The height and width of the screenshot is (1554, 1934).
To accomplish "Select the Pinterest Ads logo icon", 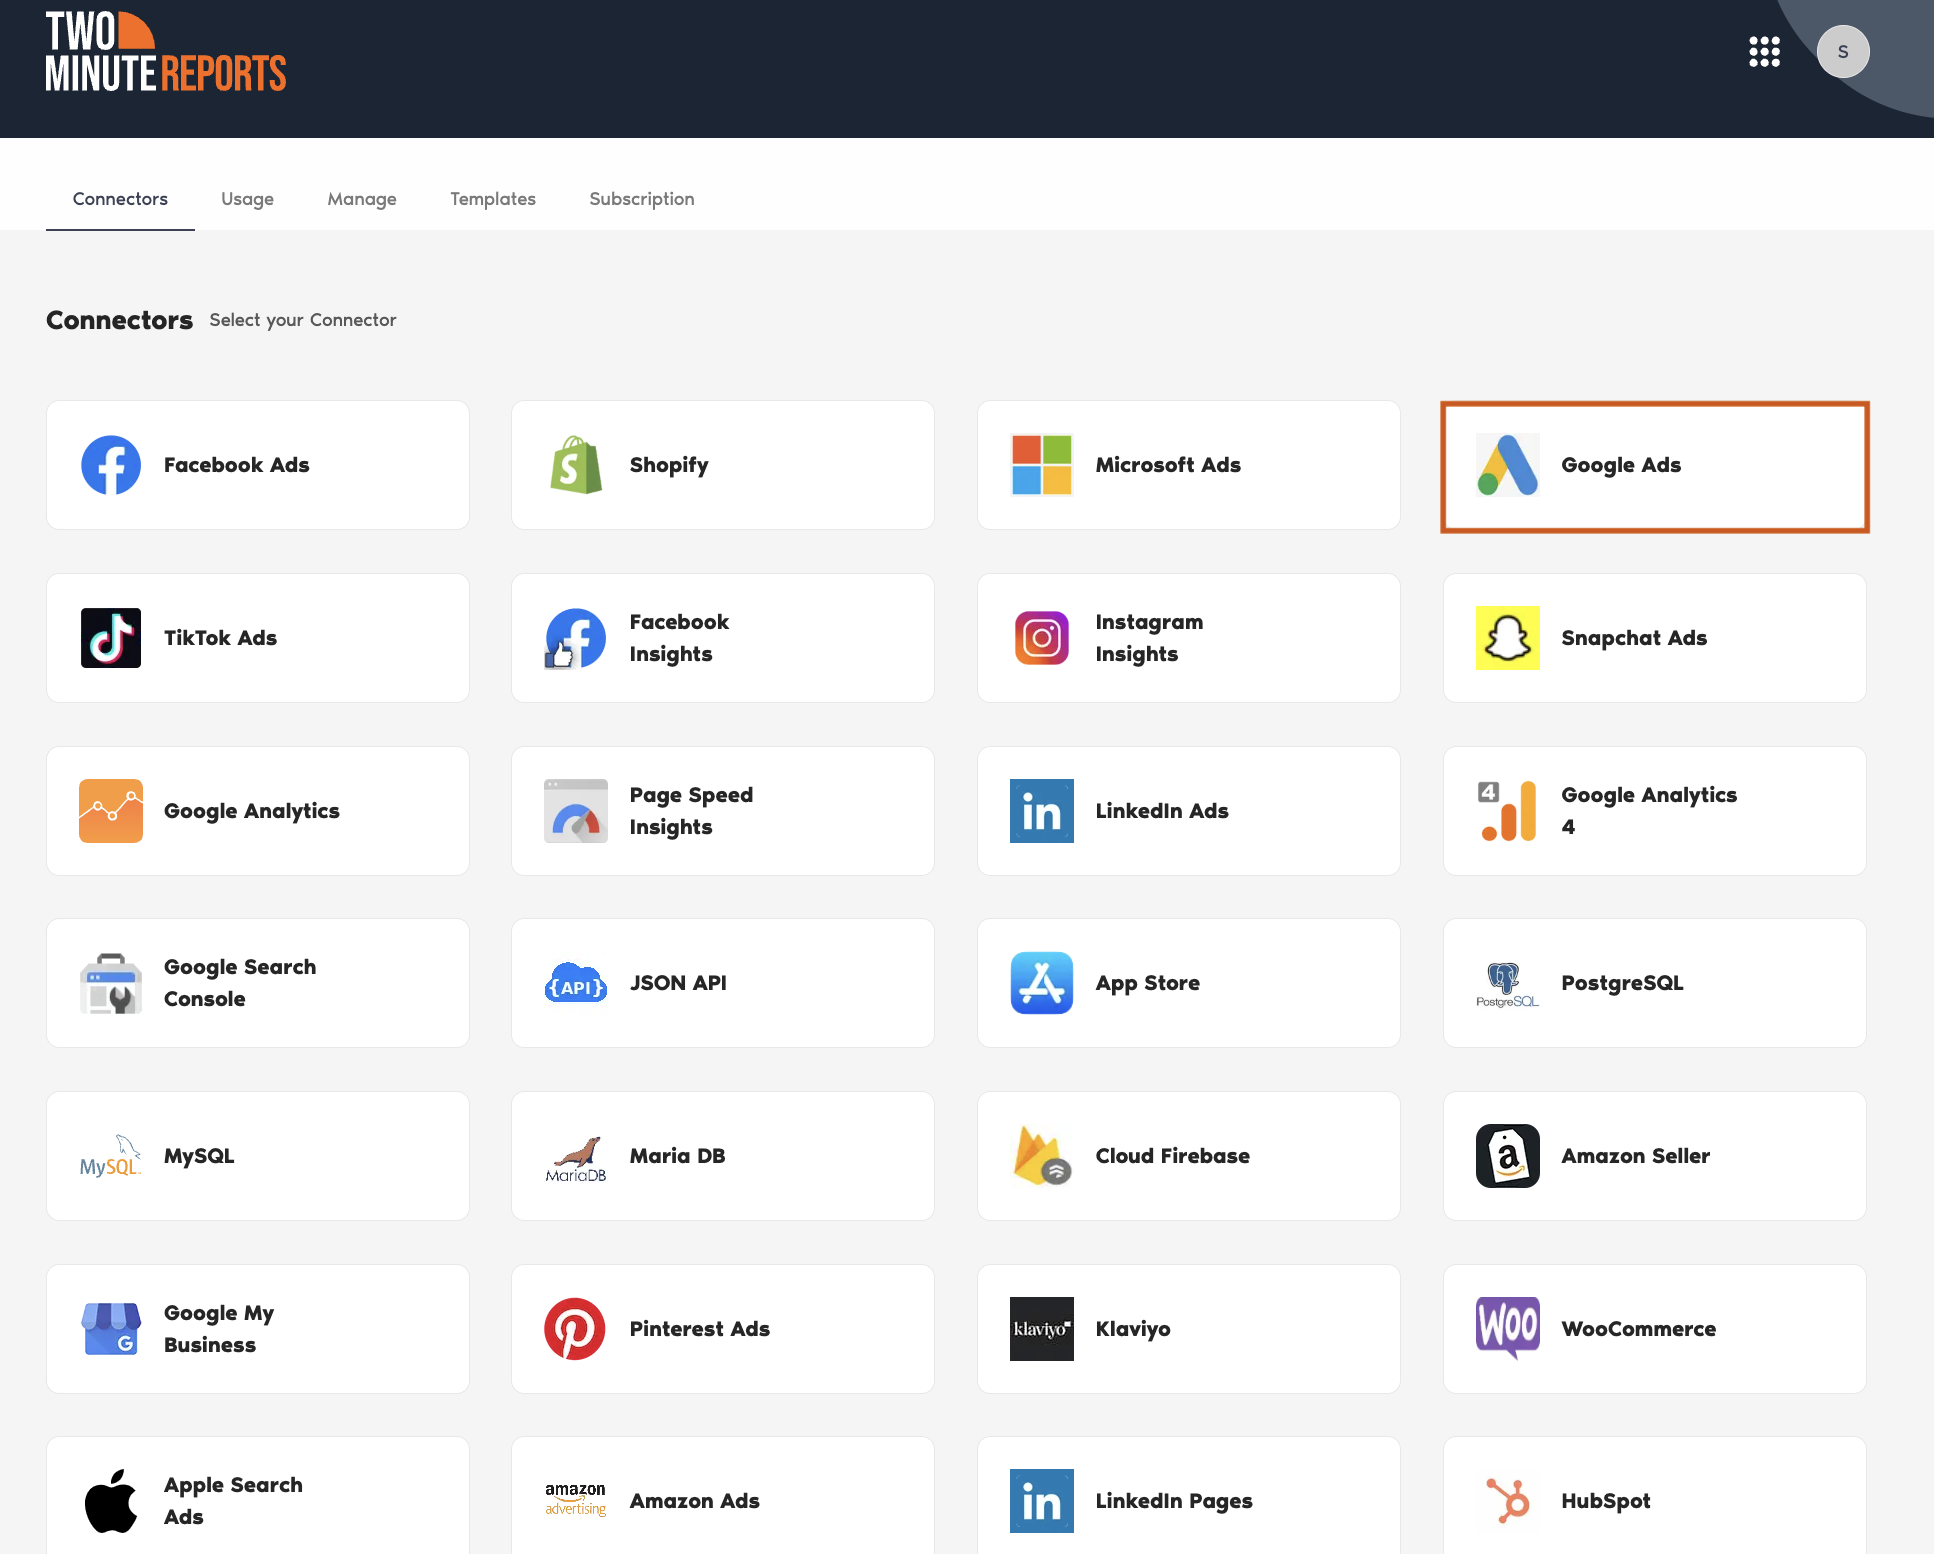I will [575, 1329].
